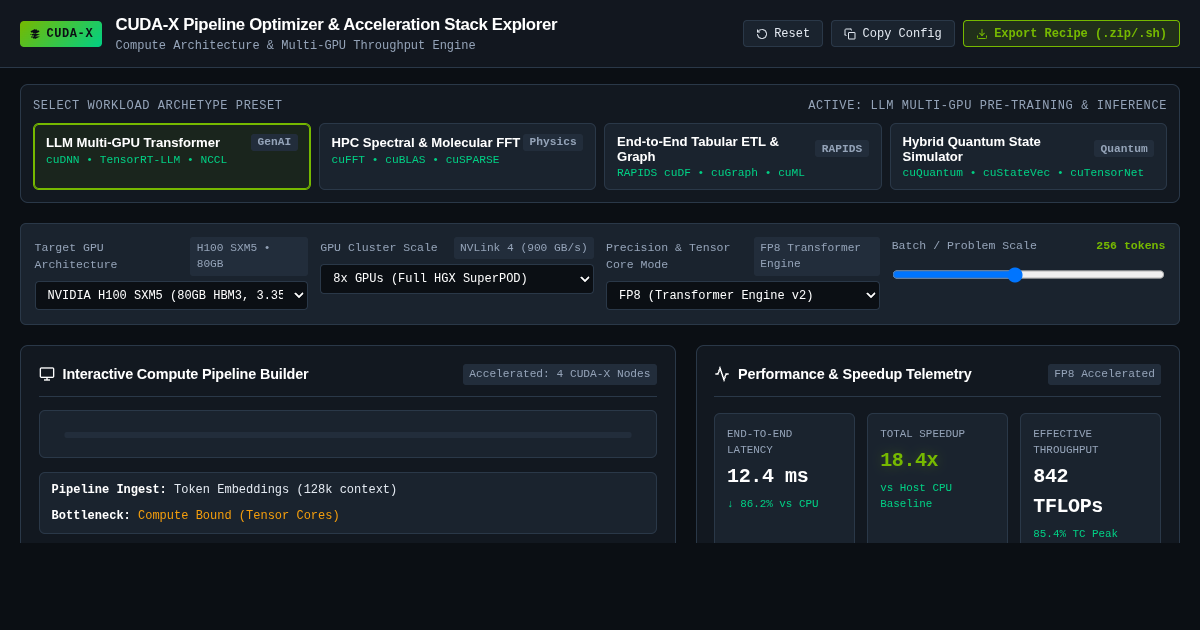
Task: Open the Precision & Tensor Core Mode dropdown
Action: point(743,295)
